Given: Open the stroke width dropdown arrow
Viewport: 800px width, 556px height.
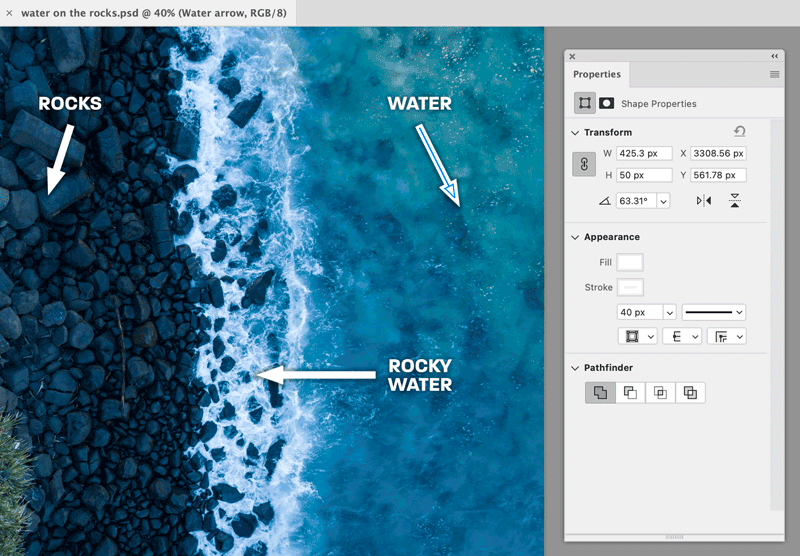Looking at the screenshot, I should [669, 312].
